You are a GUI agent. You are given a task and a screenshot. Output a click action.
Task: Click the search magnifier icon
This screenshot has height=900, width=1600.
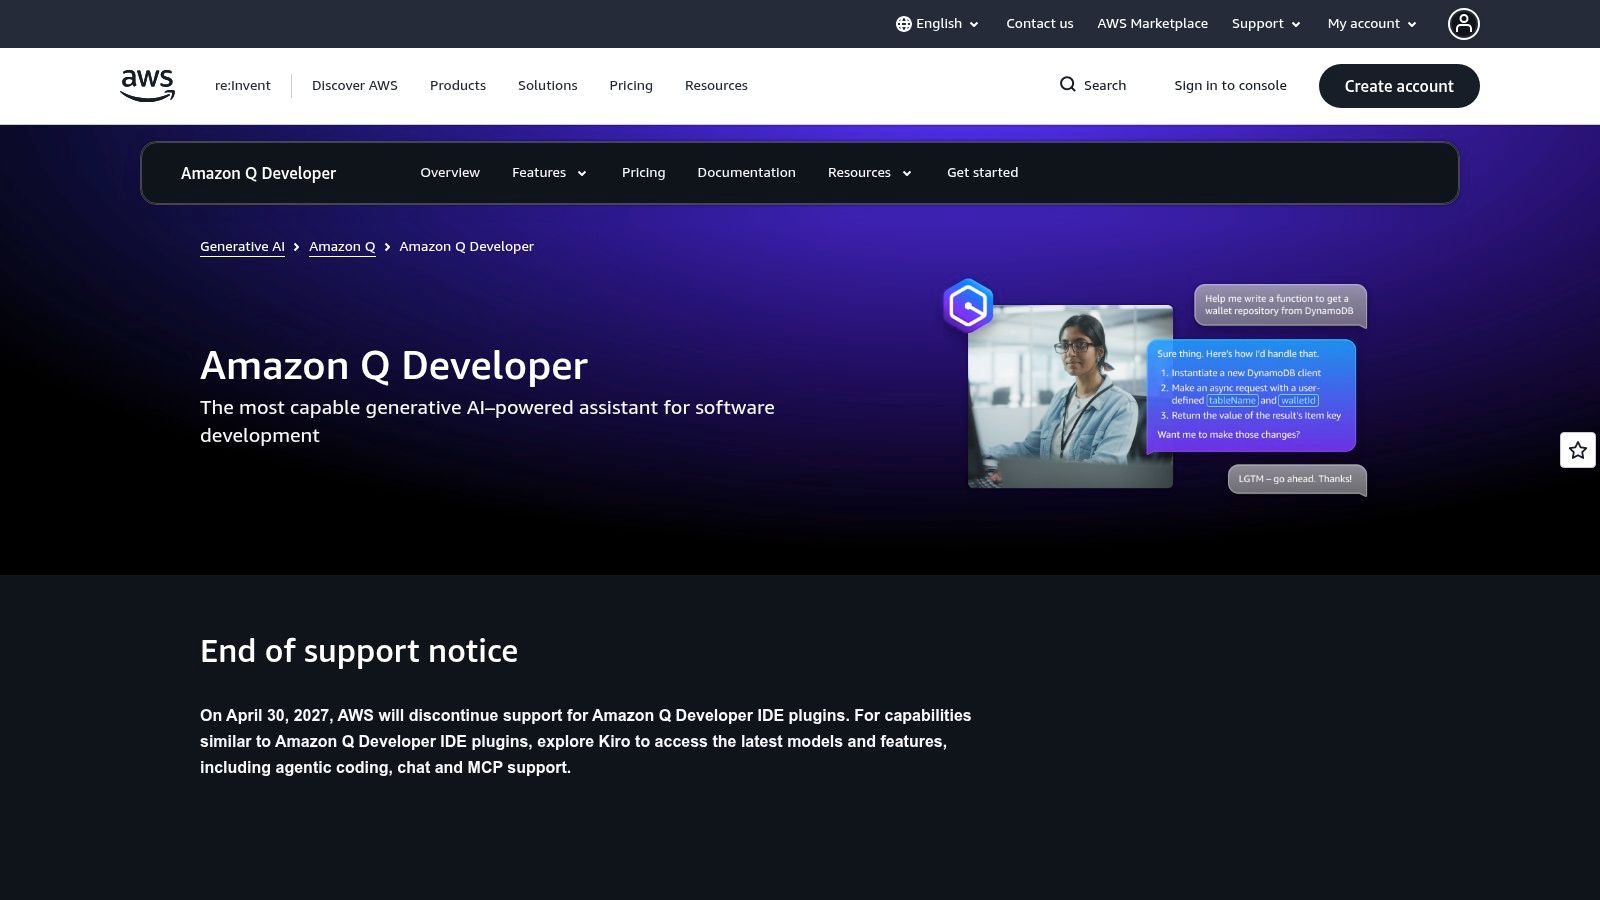tap(1068, 85)
